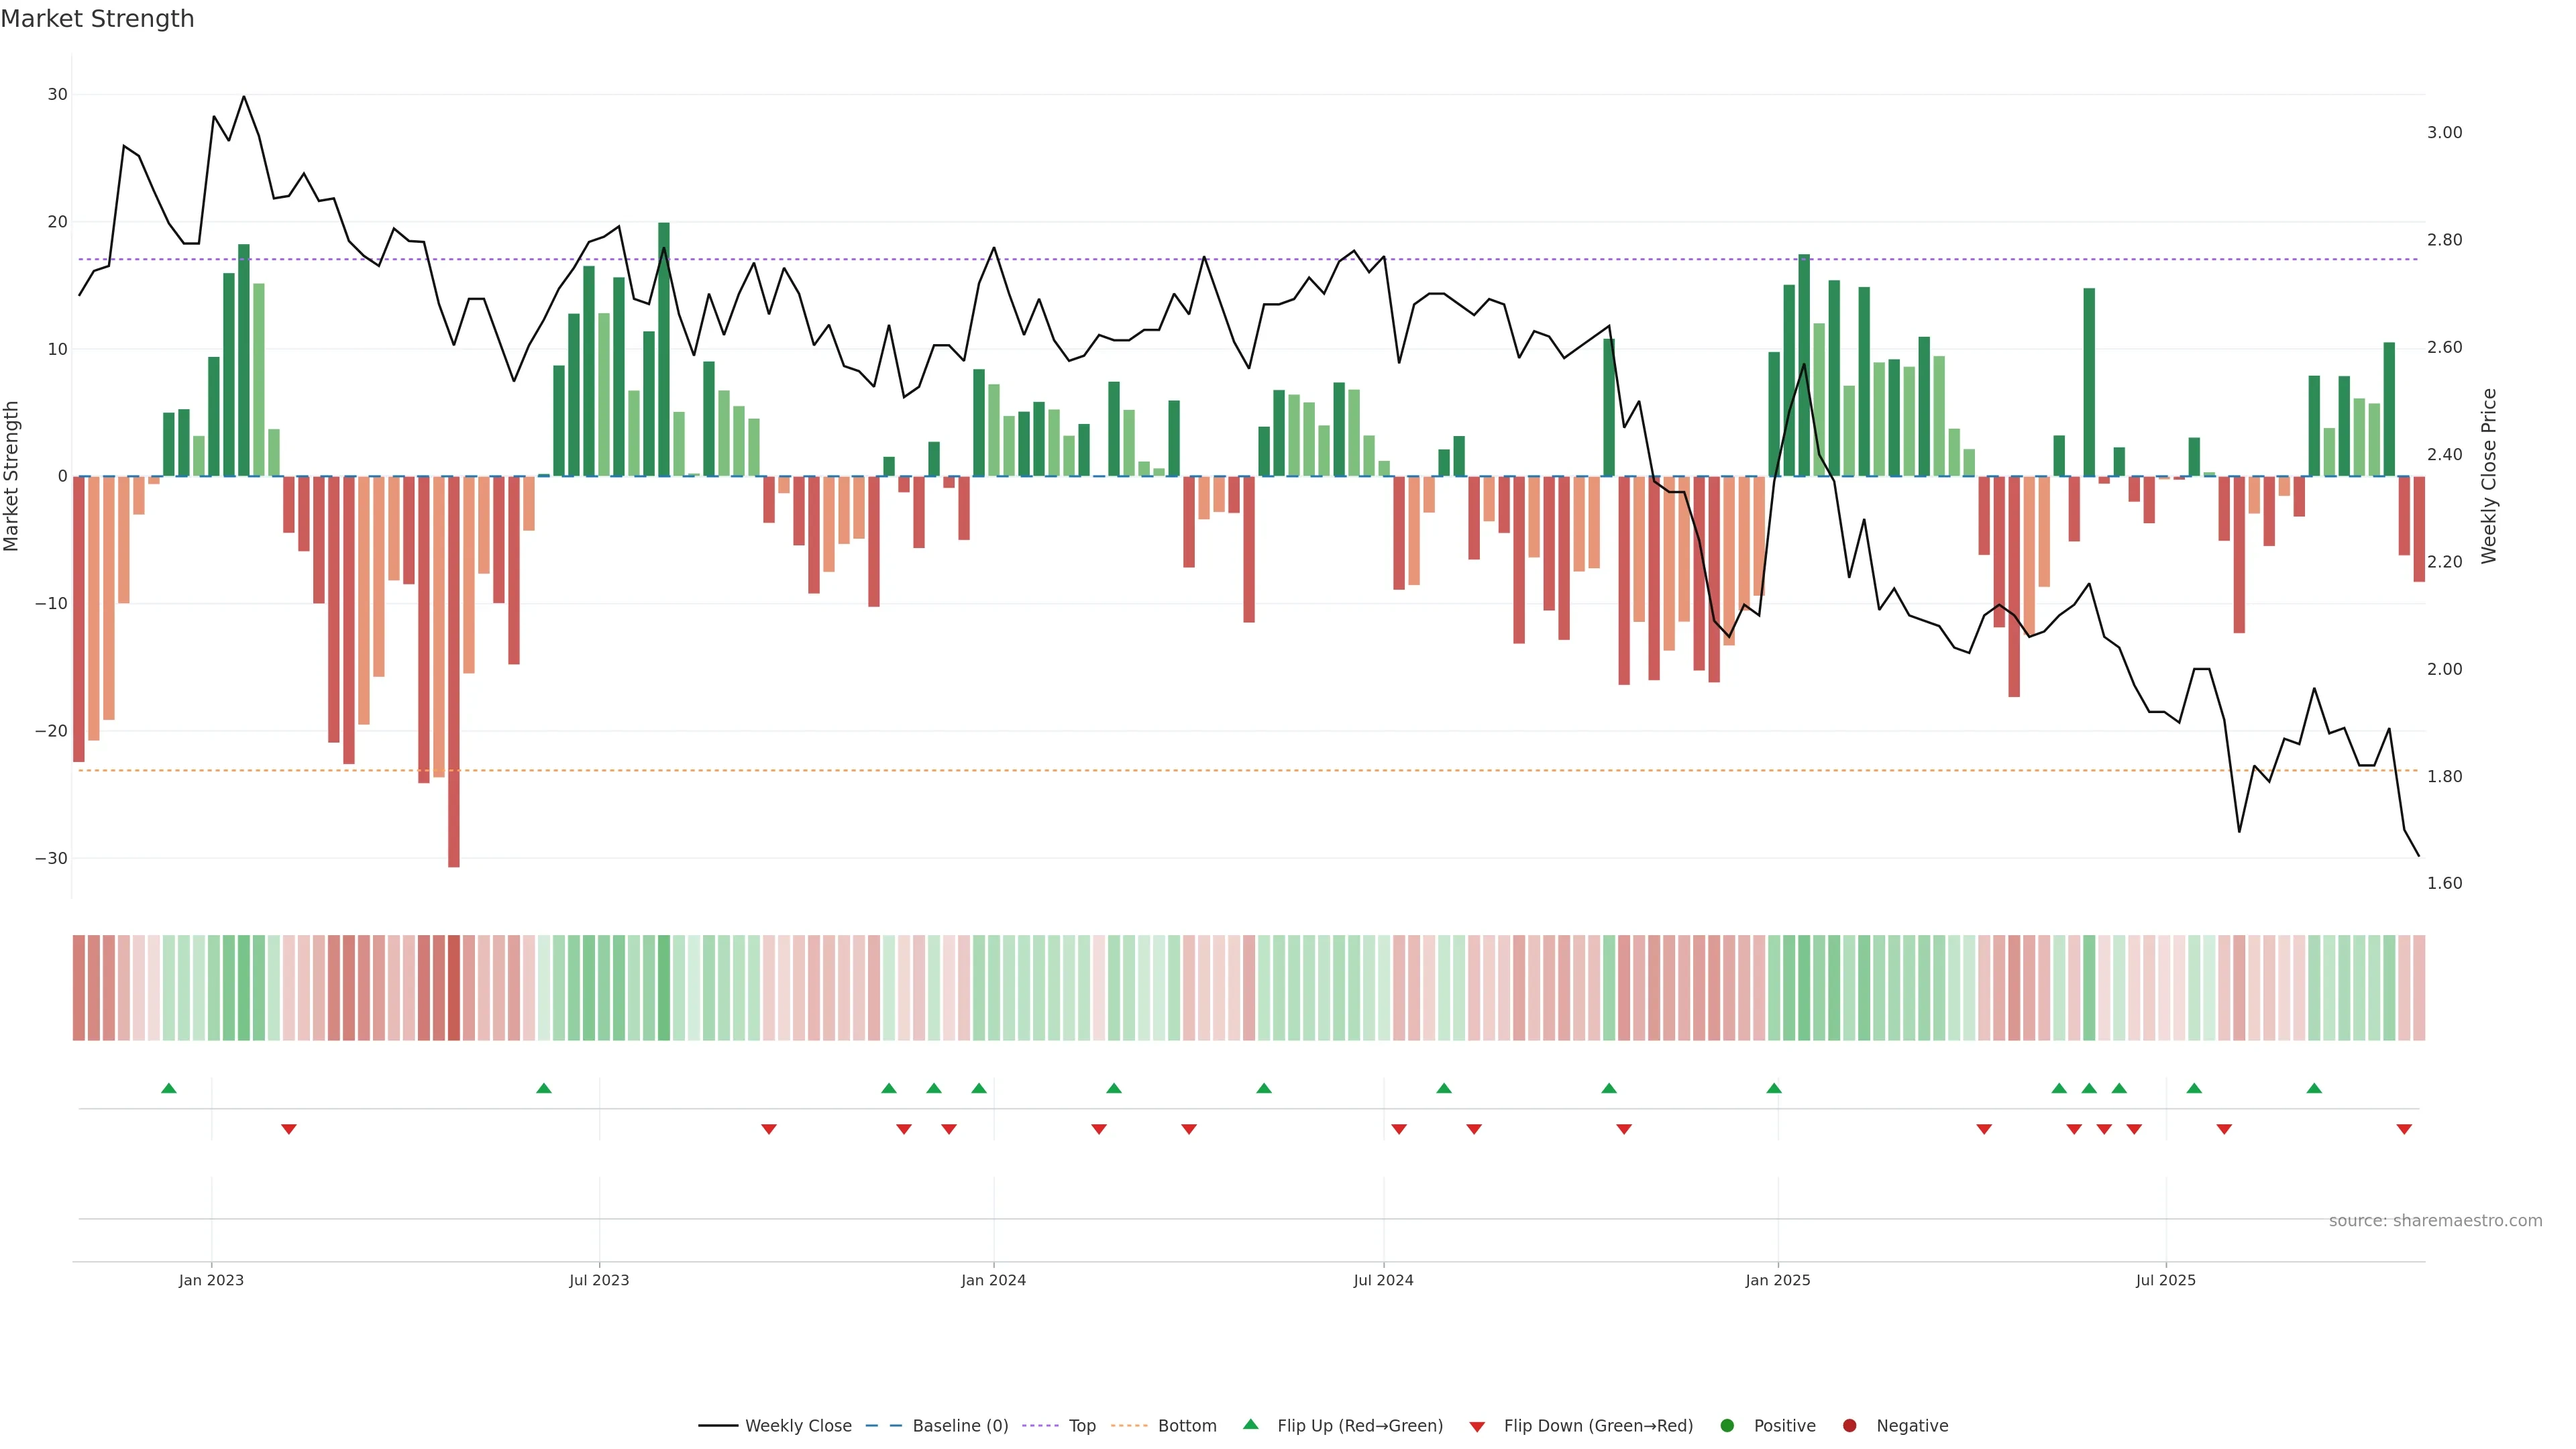Click the Market Strength chart title
This screenshot has width=2576, height=1449.
[x=97, y=19]
